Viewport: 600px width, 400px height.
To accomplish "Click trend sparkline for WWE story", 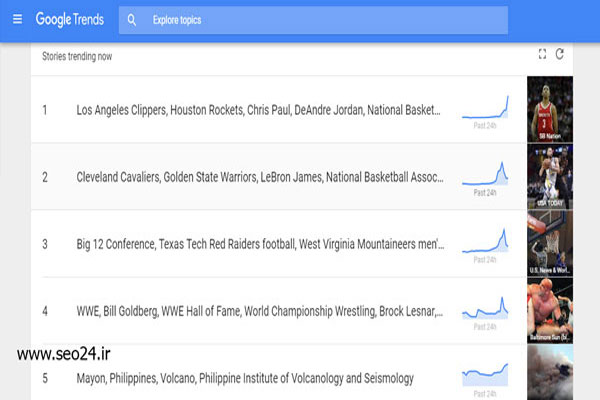I will point(485,308).
